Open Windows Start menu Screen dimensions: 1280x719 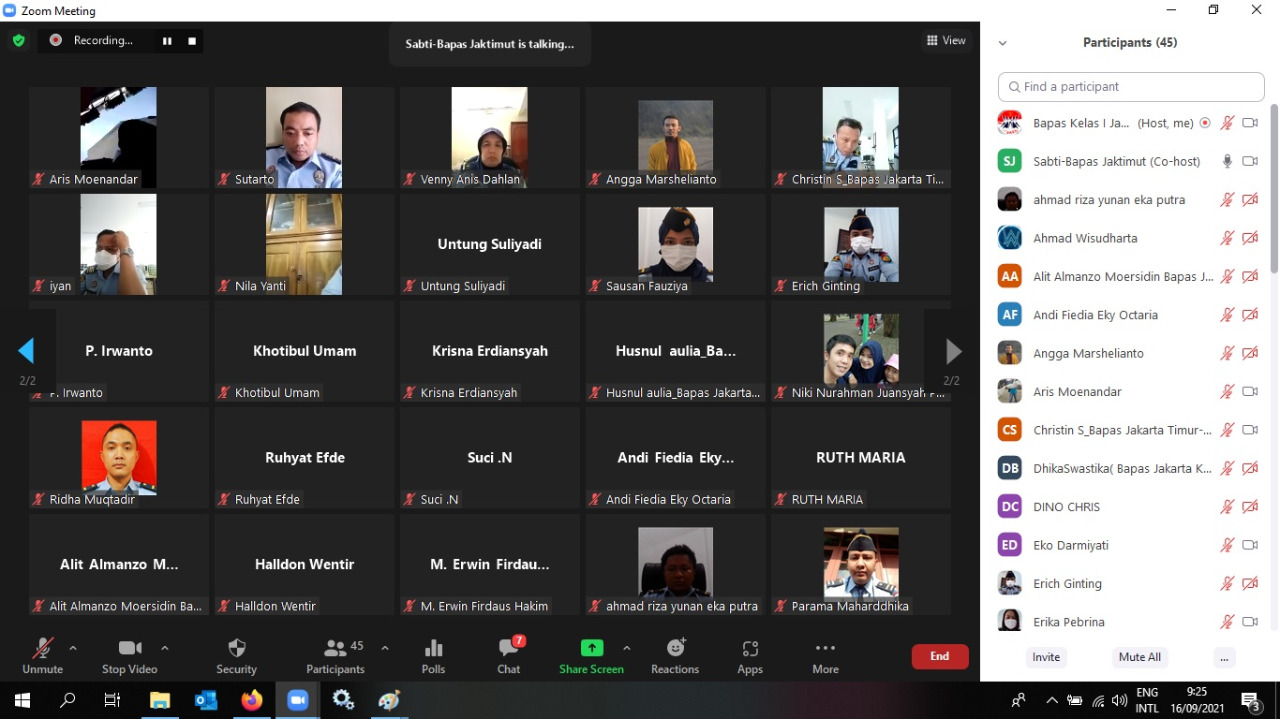point(22,700)
